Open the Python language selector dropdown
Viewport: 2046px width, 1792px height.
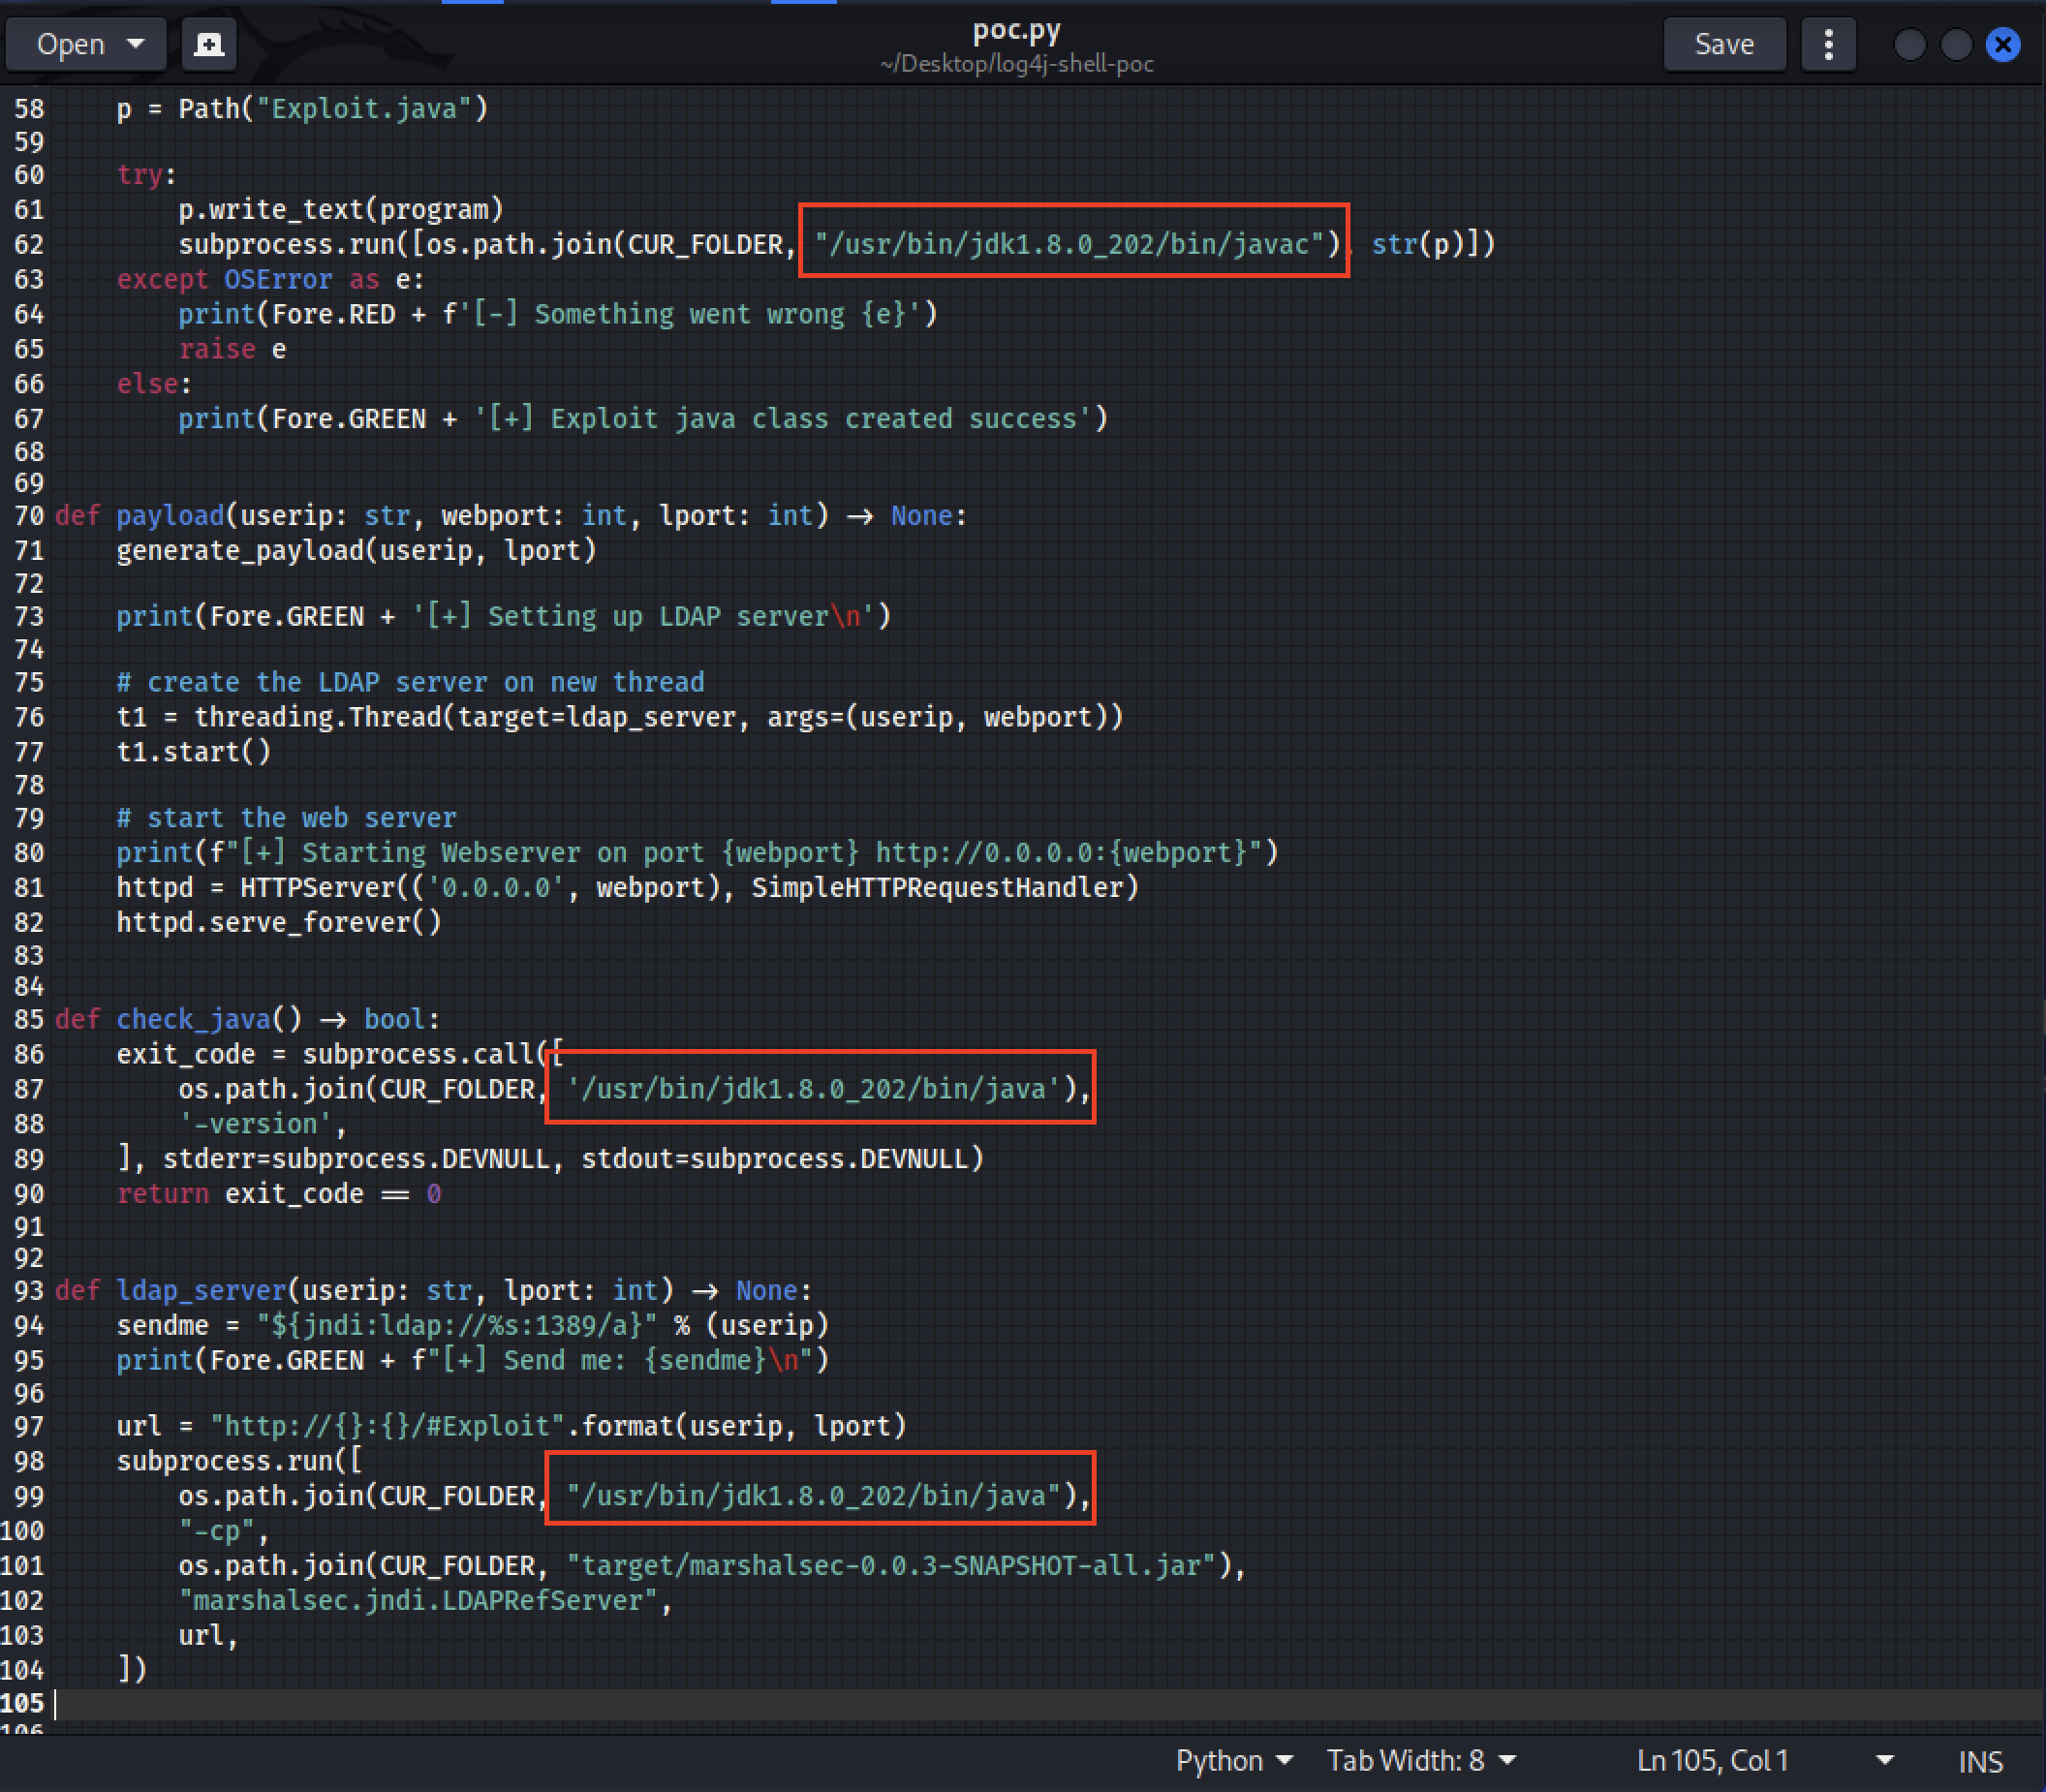point(1233,1760)
